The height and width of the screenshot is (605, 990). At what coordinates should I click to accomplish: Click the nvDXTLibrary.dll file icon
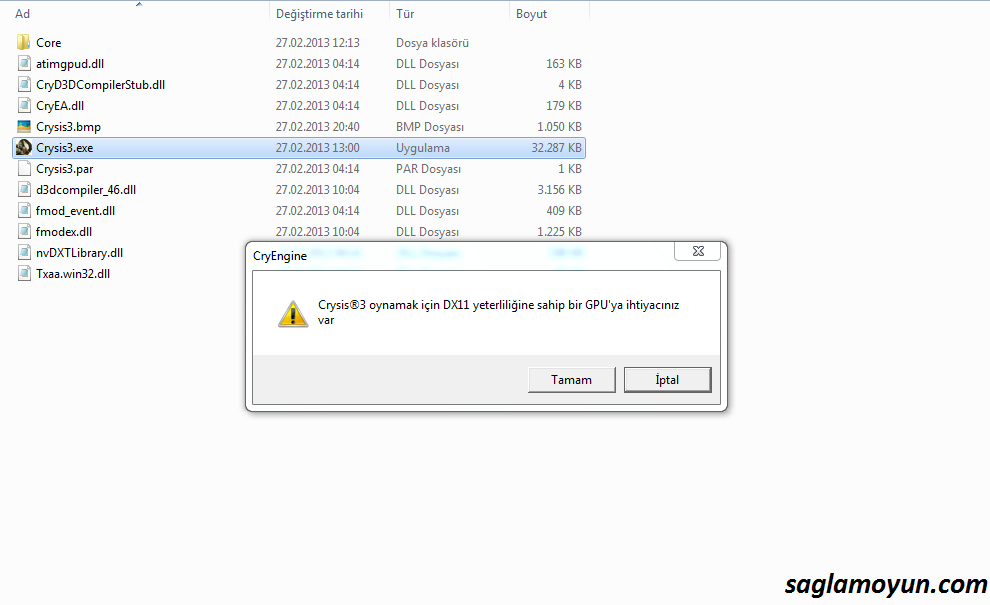click(x=24, y=253)
